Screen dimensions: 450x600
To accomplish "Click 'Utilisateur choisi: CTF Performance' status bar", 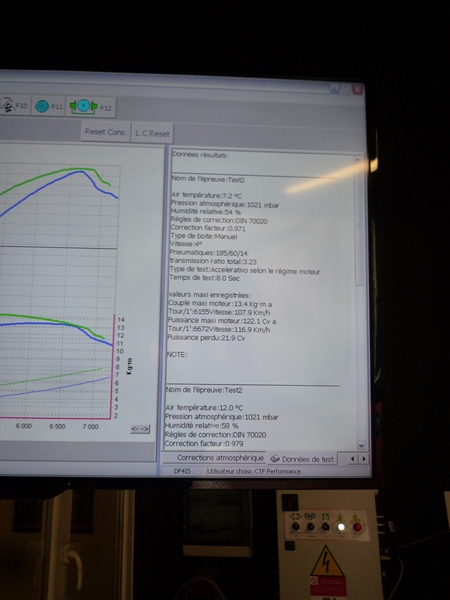I will (254, 471).
